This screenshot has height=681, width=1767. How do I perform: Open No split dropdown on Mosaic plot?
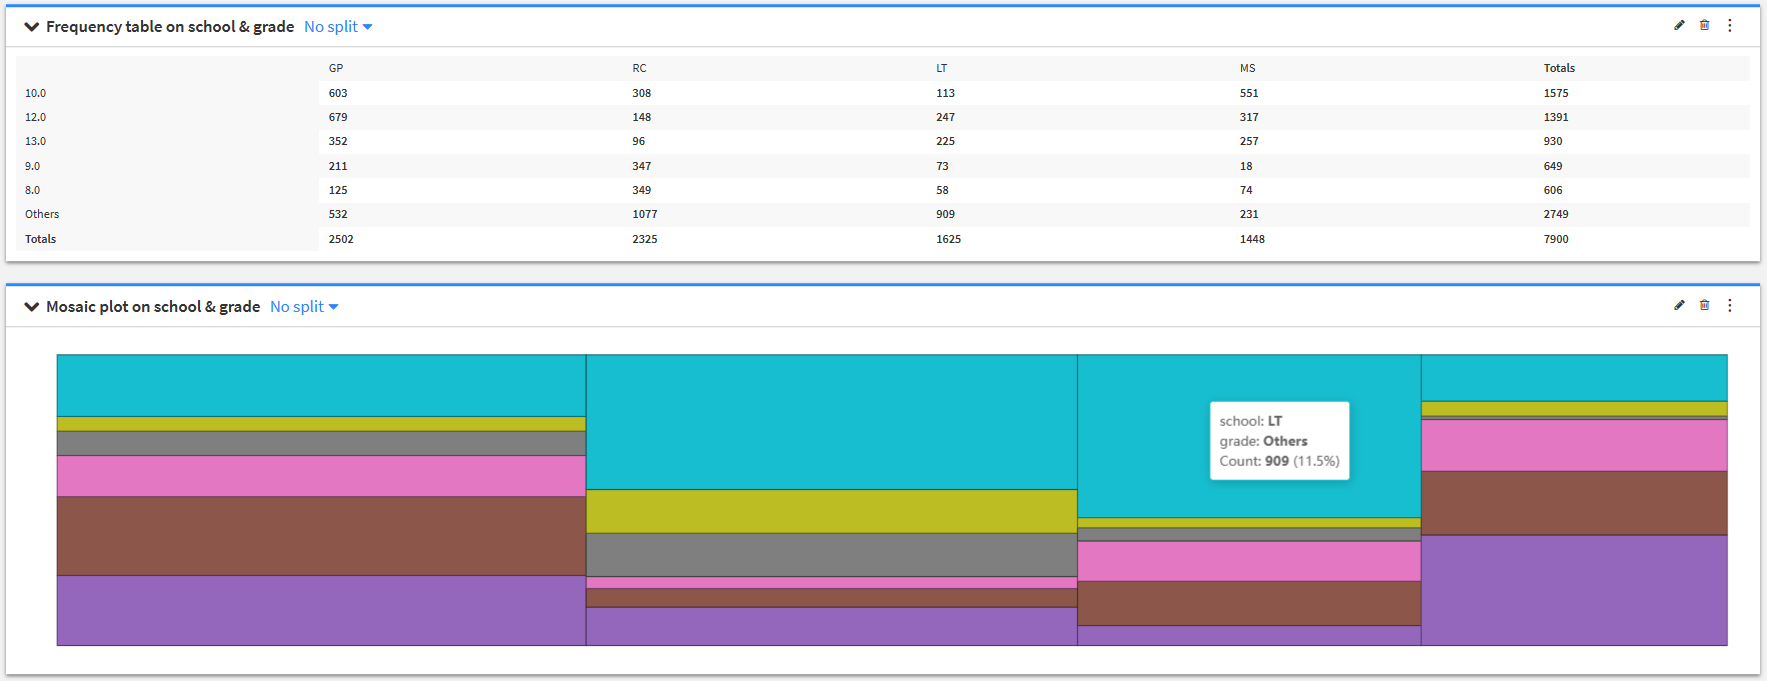[x=304, y=307]
